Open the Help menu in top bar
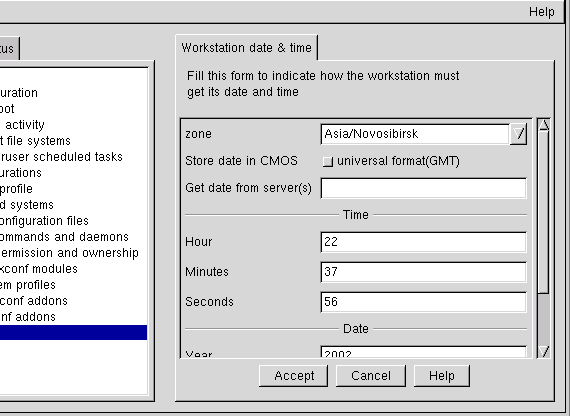This screenshot has height=416, width=570. [542, 12]
